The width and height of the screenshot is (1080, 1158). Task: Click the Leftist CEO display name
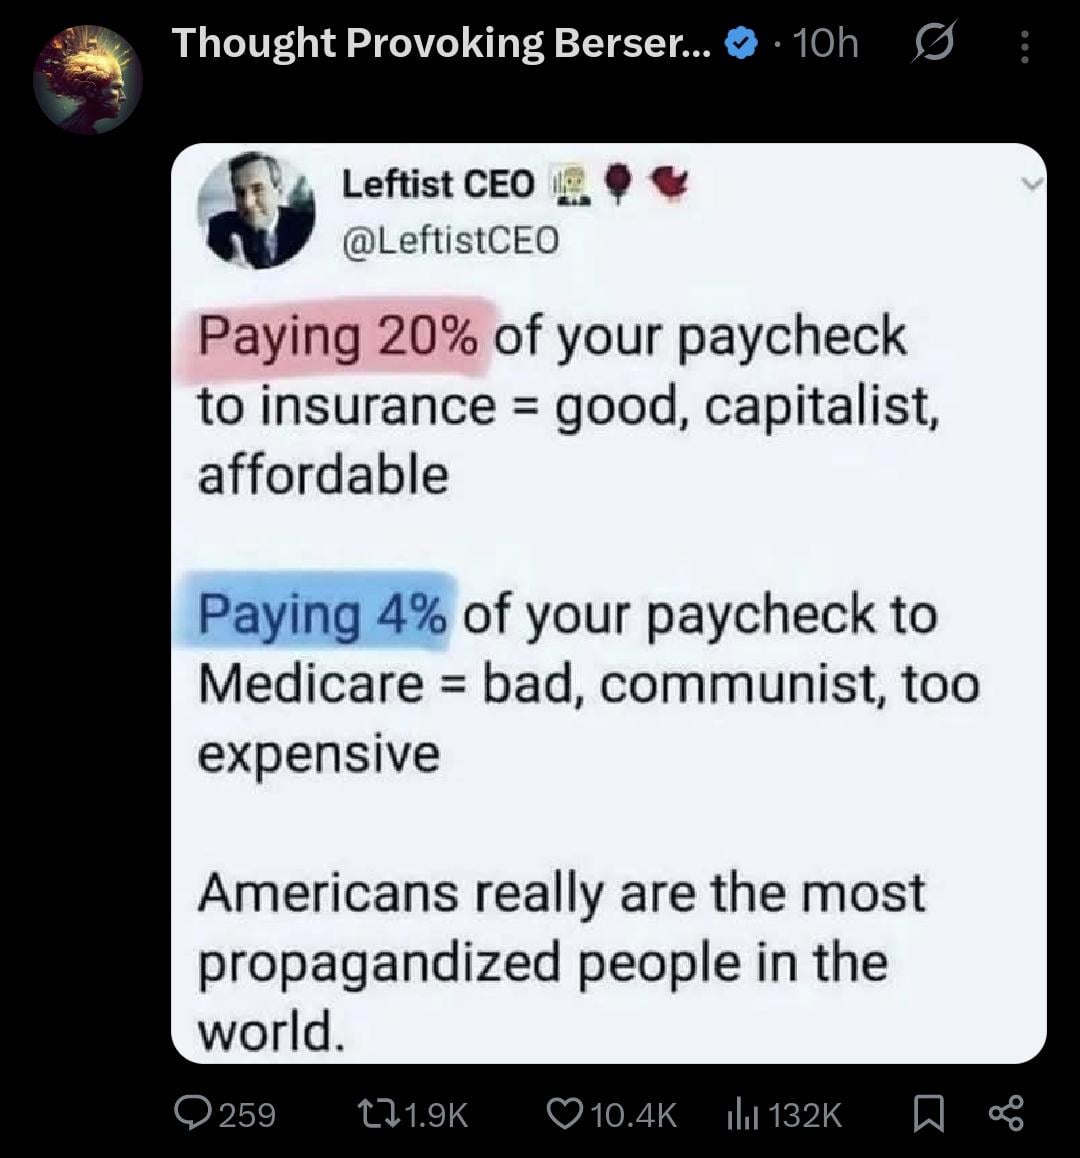(438, 184)
